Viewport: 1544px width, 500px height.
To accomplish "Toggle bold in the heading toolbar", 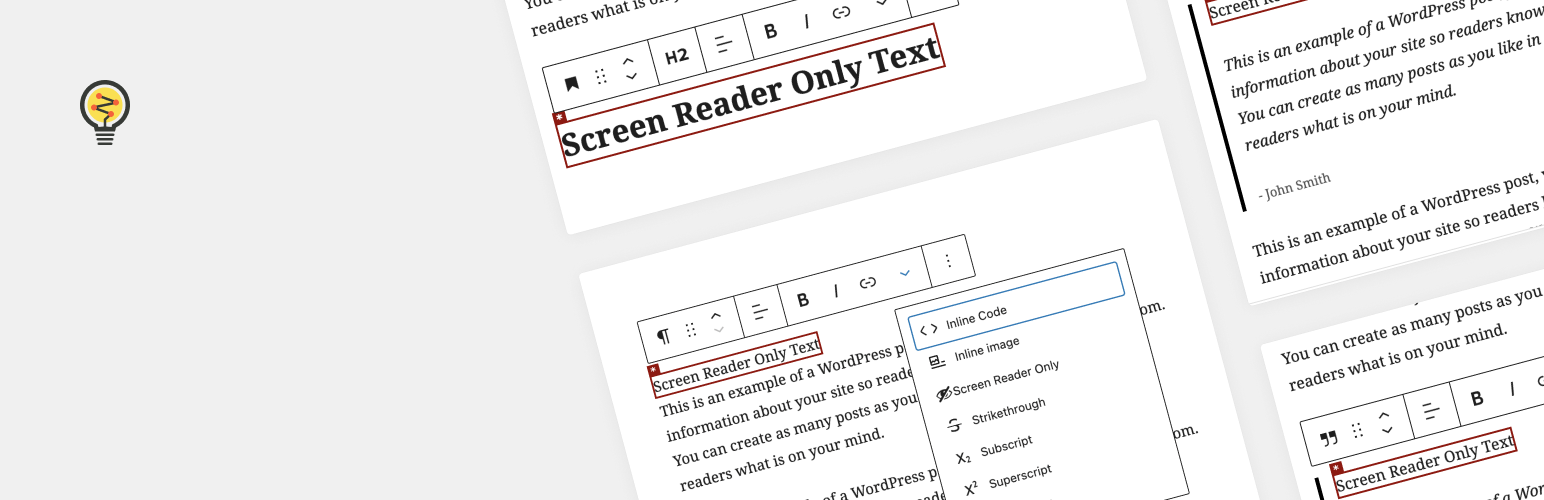I will 770,31.
